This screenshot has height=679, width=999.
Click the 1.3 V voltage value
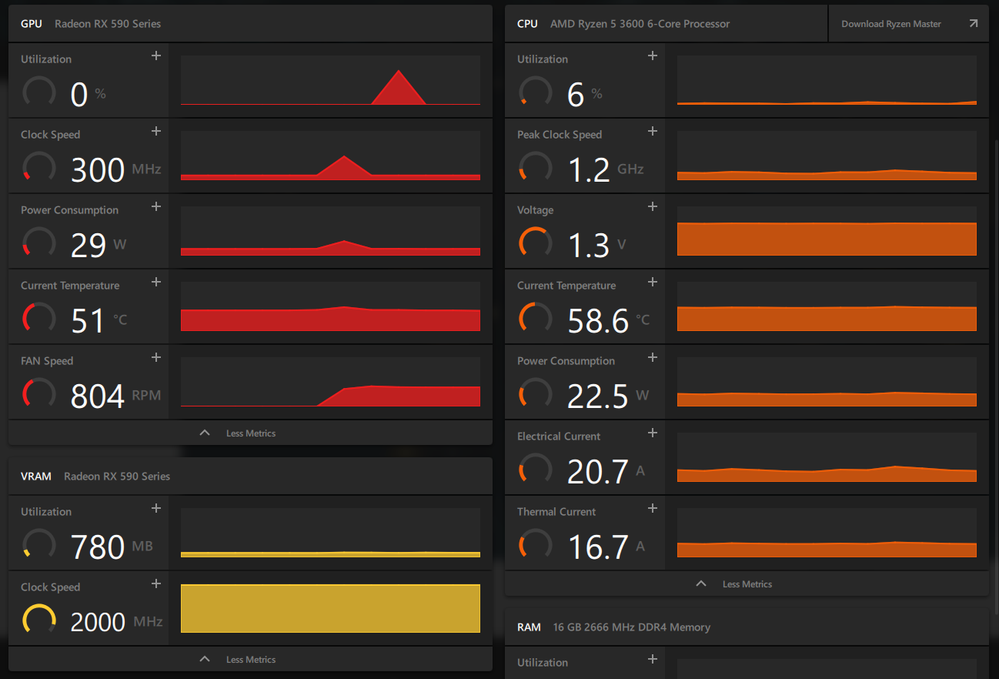coord(596,245)
